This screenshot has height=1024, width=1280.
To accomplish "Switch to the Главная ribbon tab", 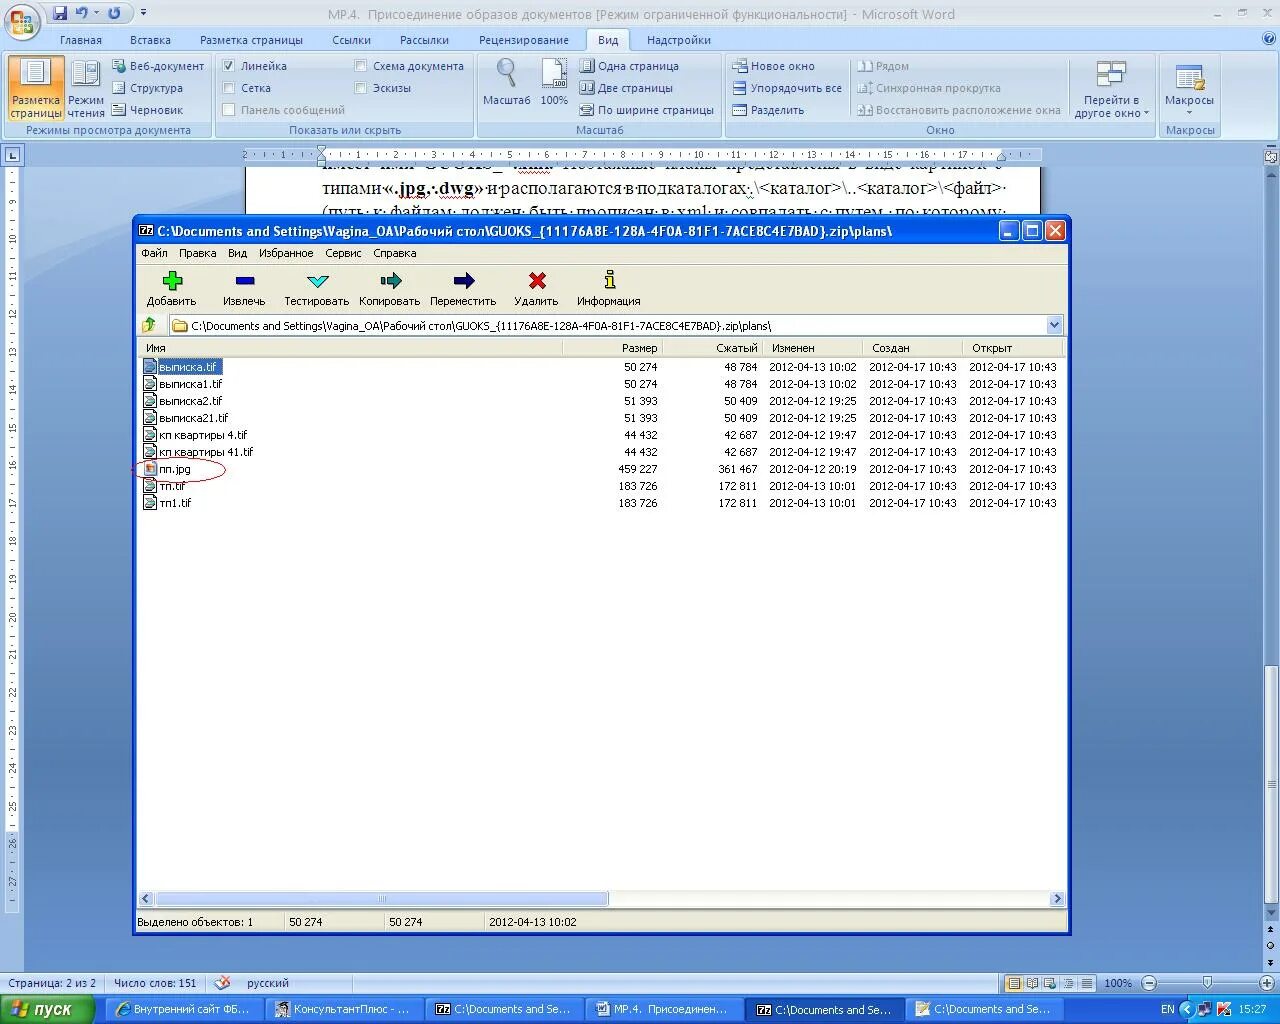I will pos(81,40).
